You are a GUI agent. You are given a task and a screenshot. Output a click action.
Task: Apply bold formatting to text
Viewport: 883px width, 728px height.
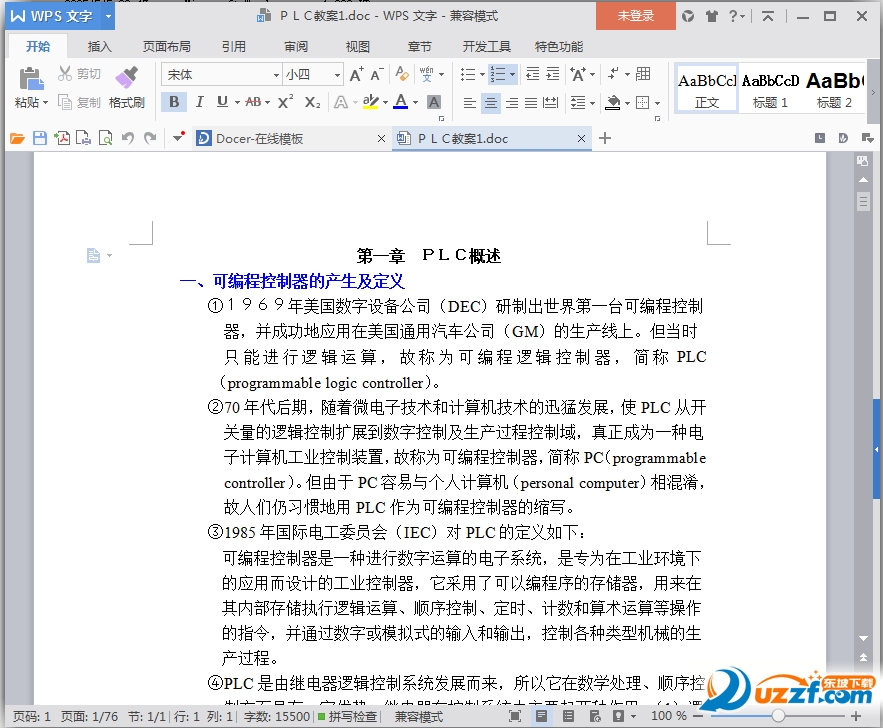click(174, 102)
